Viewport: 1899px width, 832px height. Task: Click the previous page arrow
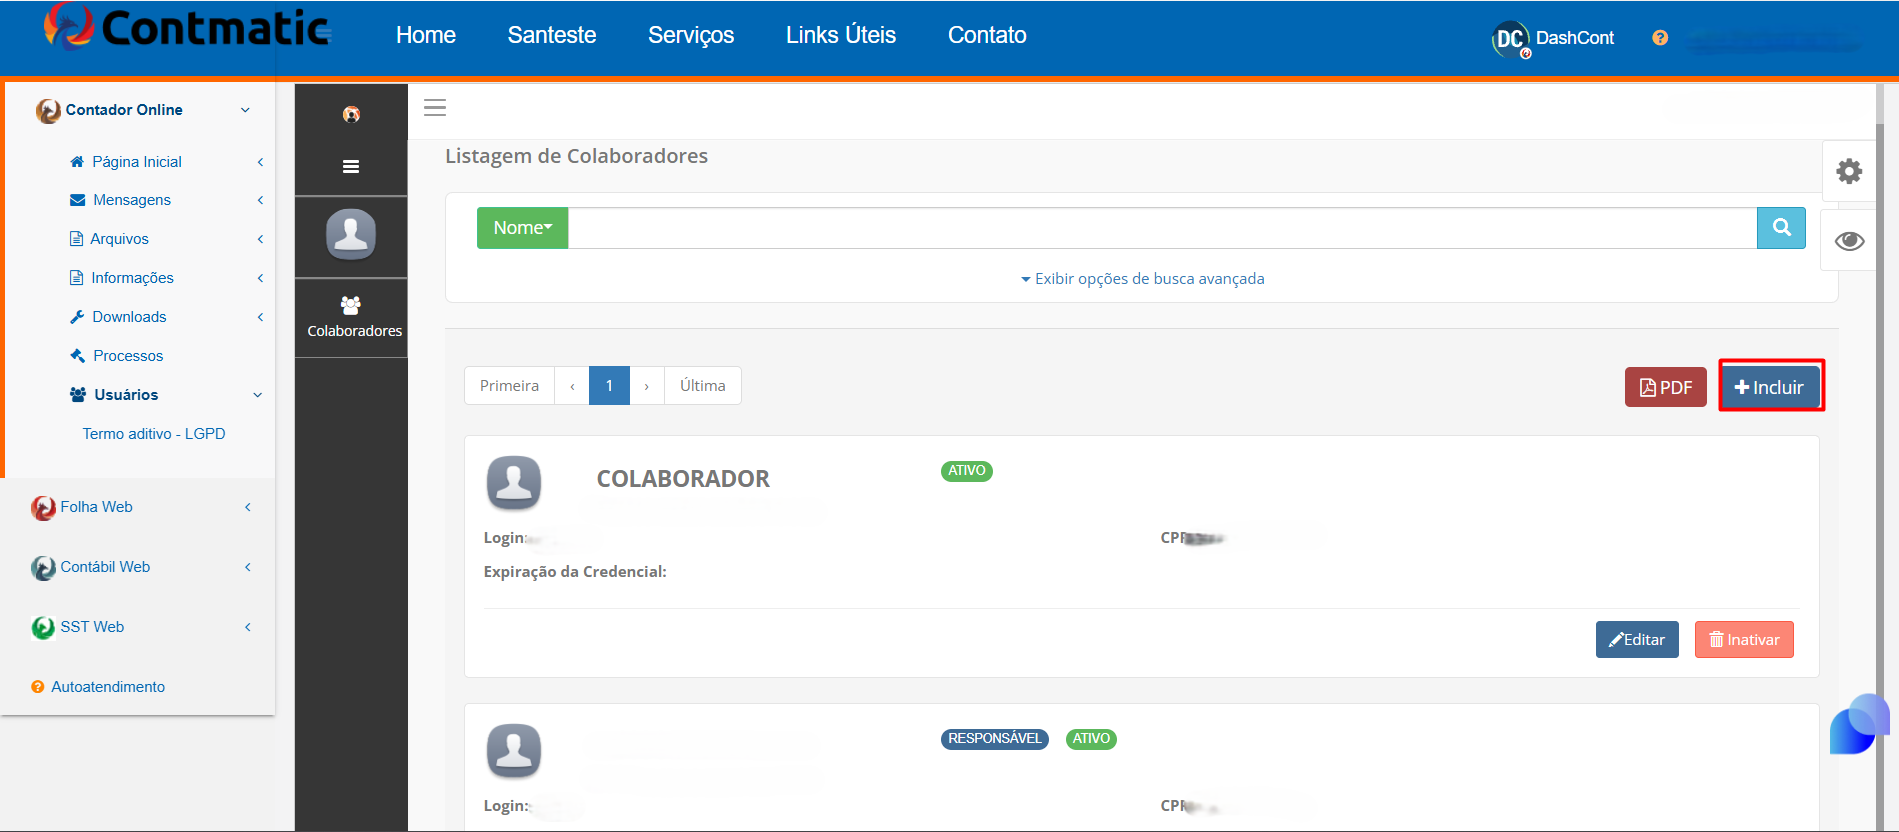tap(572, 386)
